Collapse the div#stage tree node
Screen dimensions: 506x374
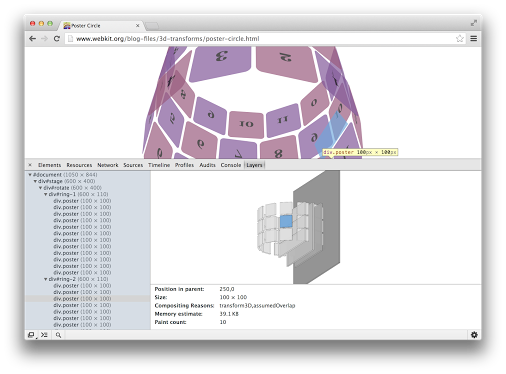pos(35,181)
